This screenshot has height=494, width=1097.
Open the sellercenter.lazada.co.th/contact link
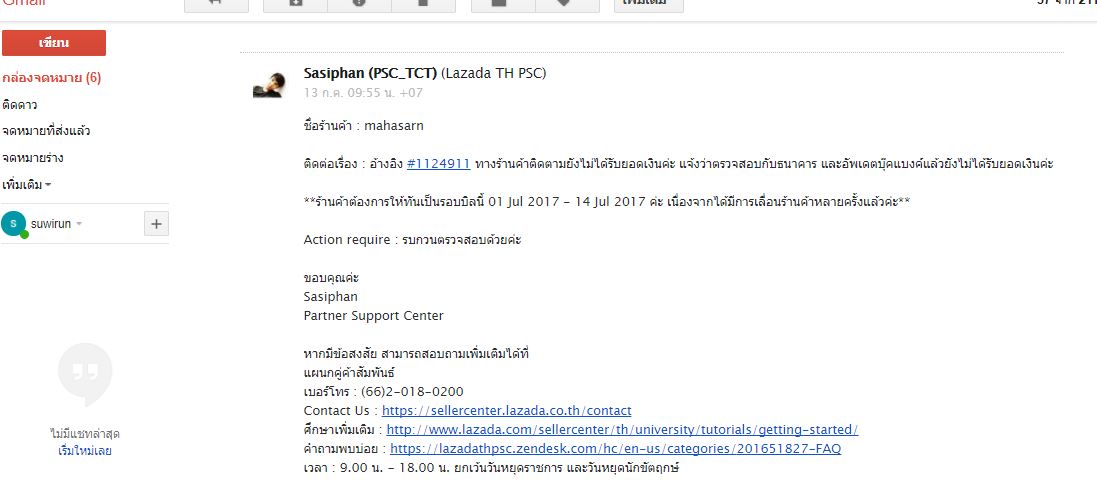tap(506, 411)
